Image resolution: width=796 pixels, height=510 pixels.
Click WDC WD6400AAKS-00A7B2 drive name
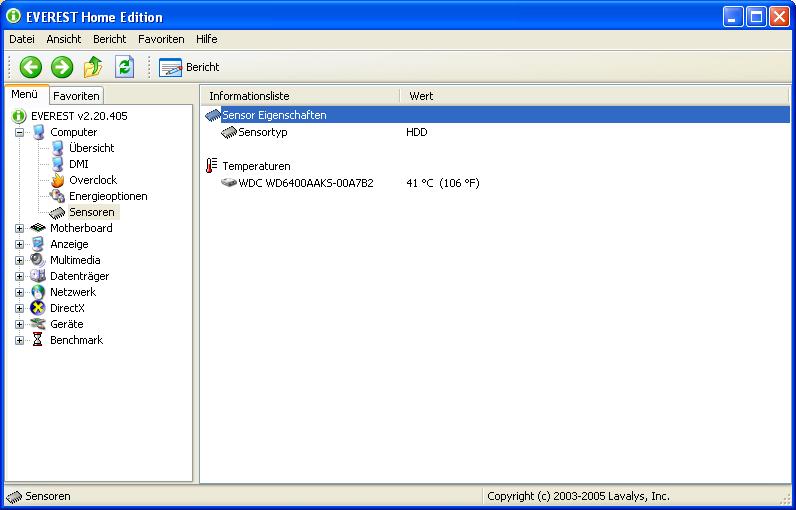[x=306, y=183]
